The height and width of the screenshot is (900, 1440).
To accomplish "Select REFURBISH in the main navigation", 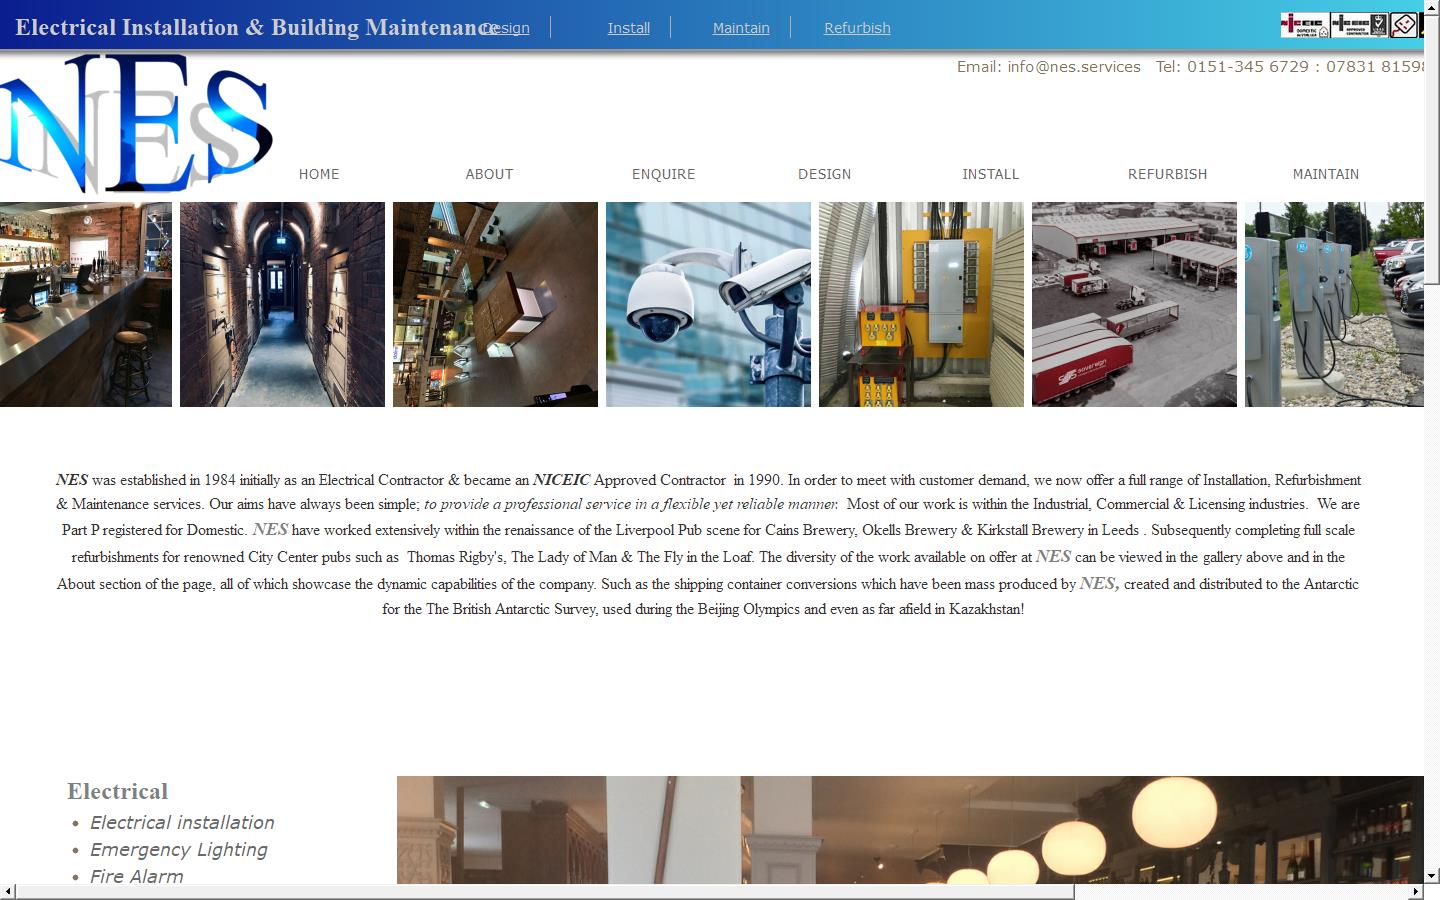I will (x=1167, y=174).
